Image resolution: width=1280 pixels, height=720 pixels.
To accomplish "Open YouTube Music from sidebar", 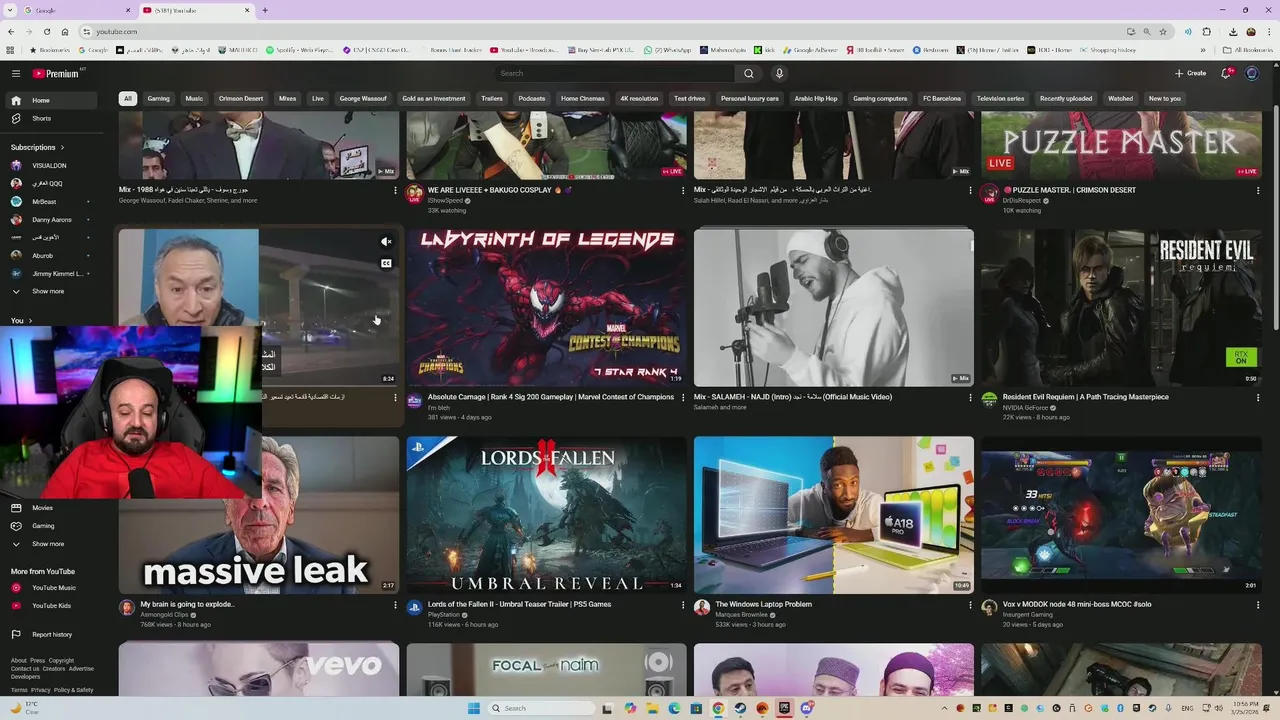I will pyautogui.click(x=53, y=588).
